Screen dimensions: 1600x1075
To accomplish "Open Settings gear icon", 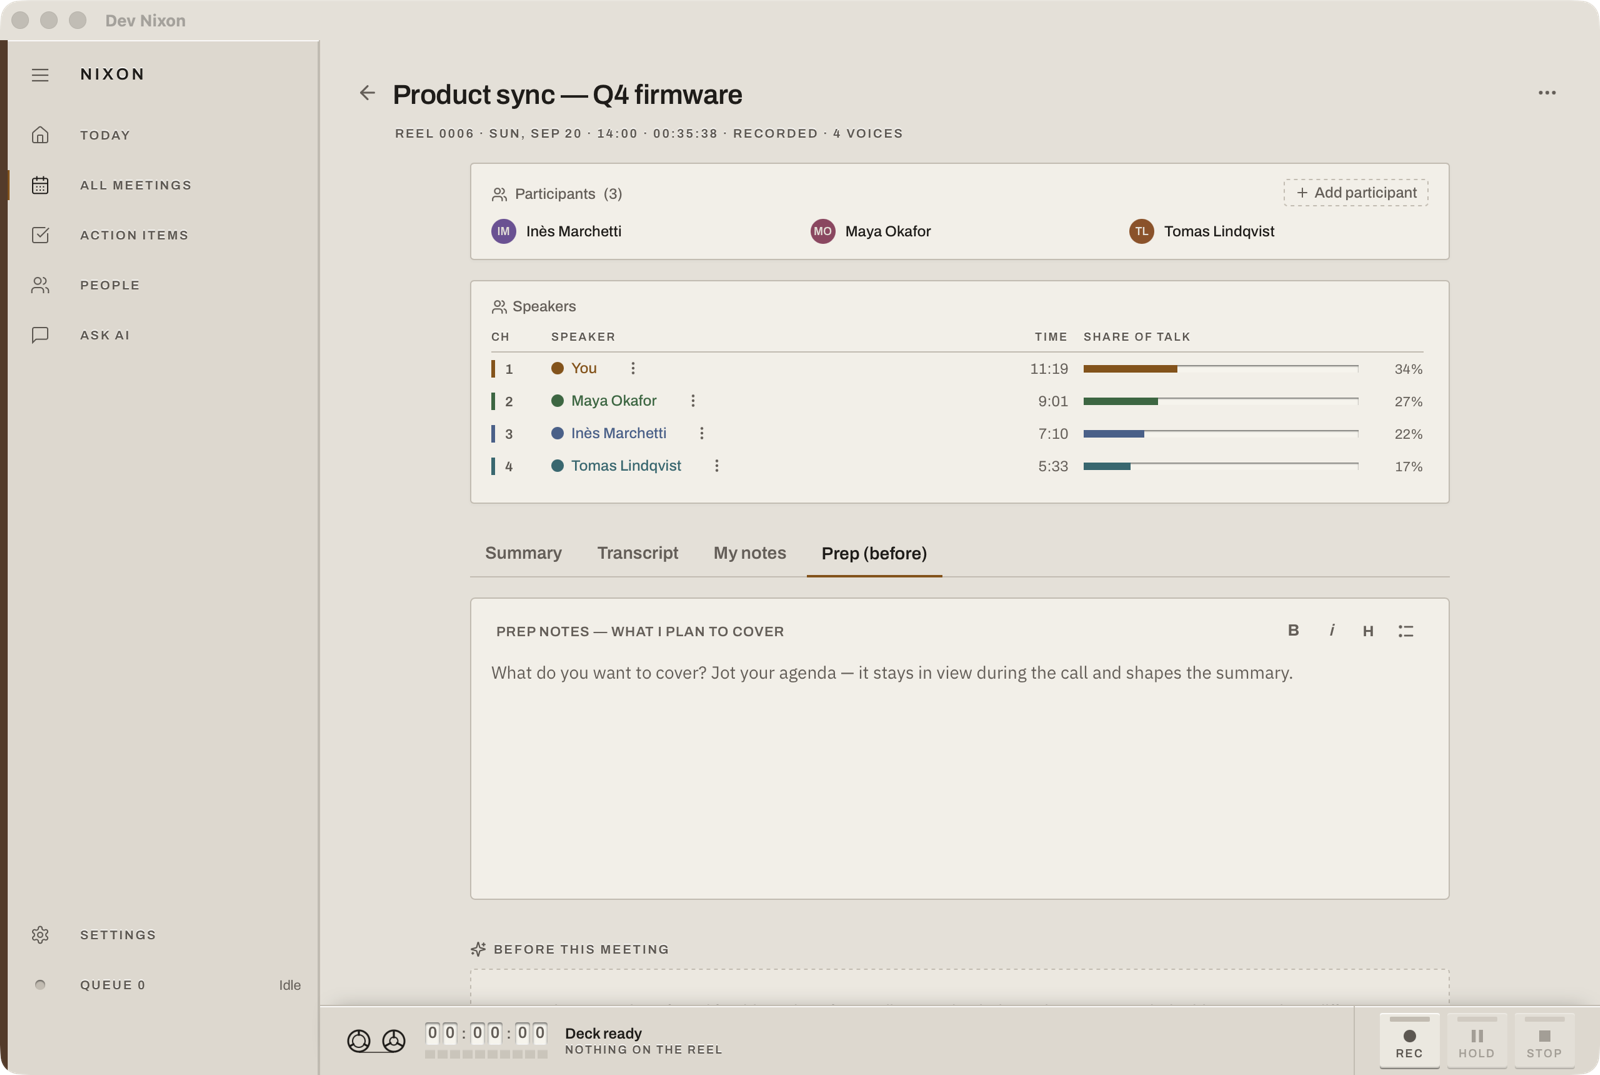I will 40,935.
